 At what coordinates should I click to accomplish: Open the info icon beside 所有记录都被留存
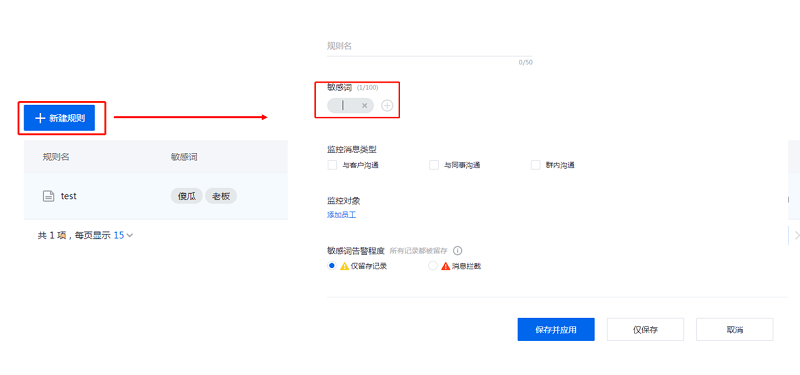click(458, 251)
